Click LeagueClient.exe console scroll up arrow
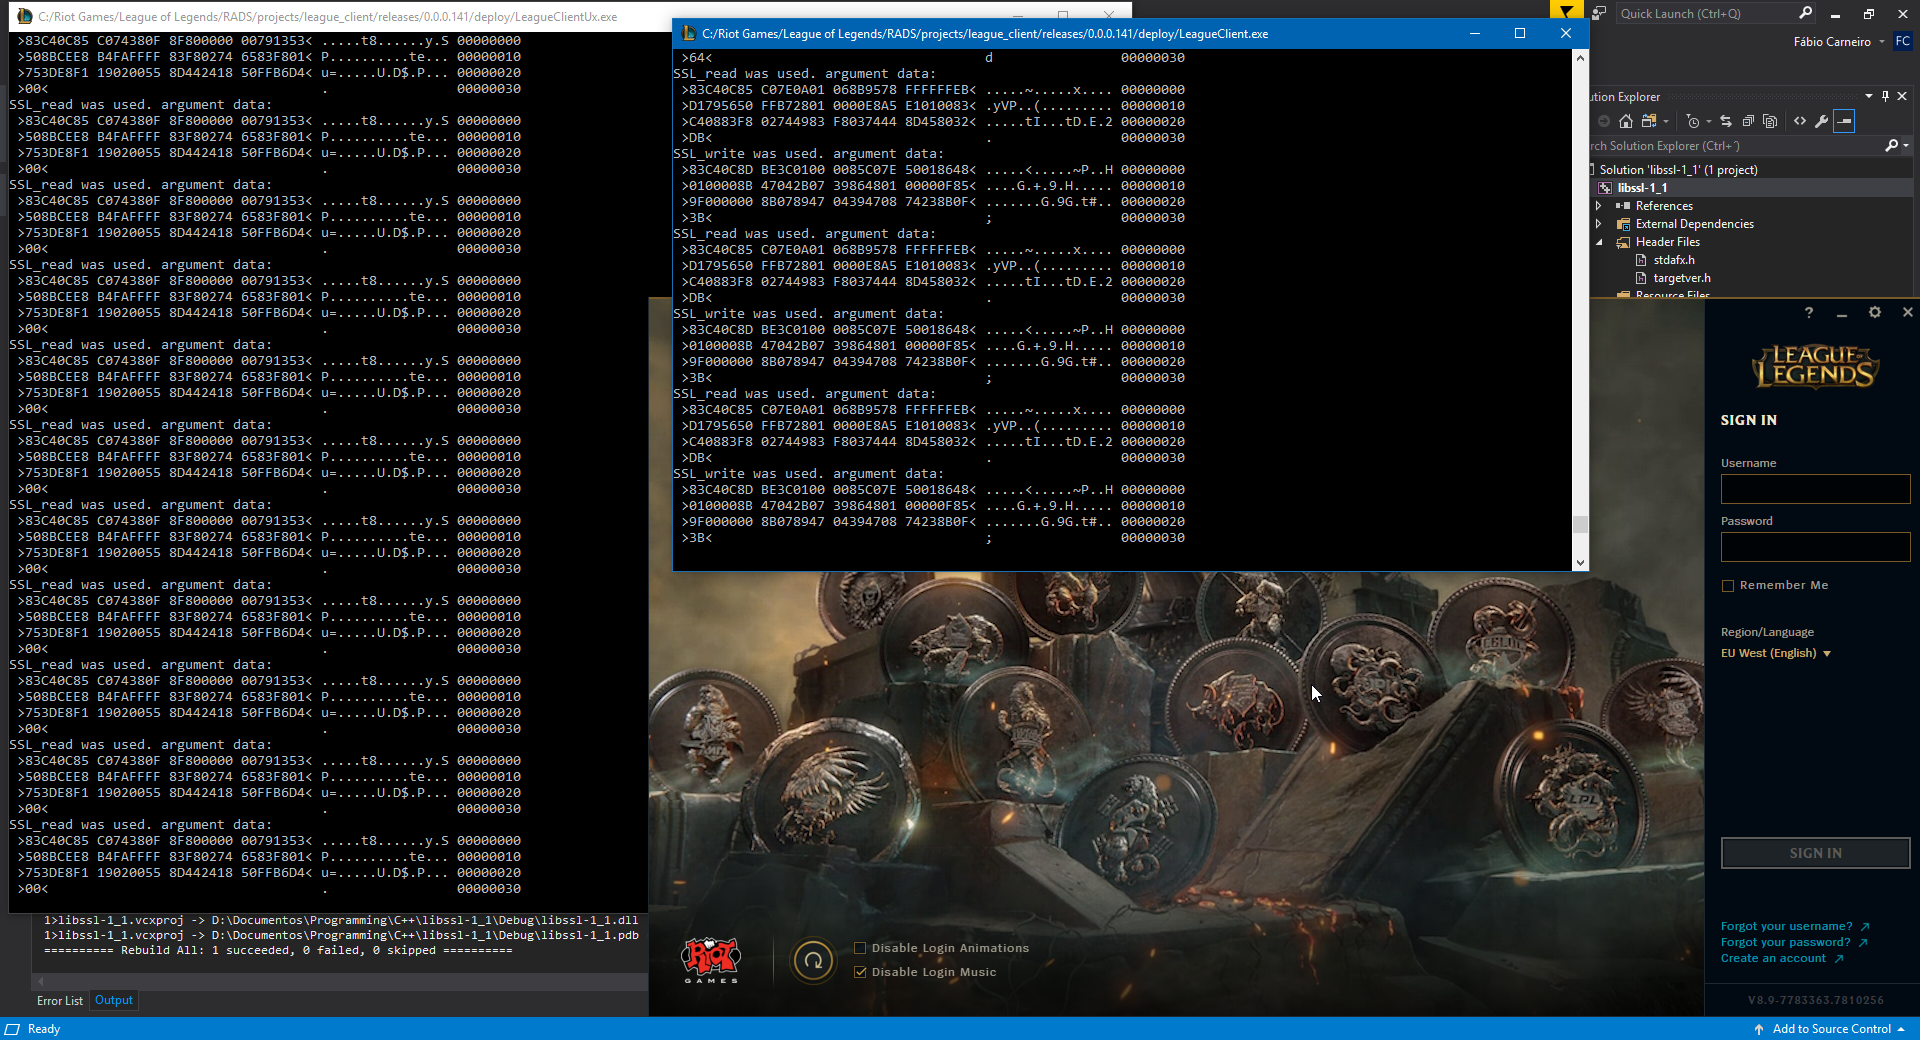 click(1580, 58)
